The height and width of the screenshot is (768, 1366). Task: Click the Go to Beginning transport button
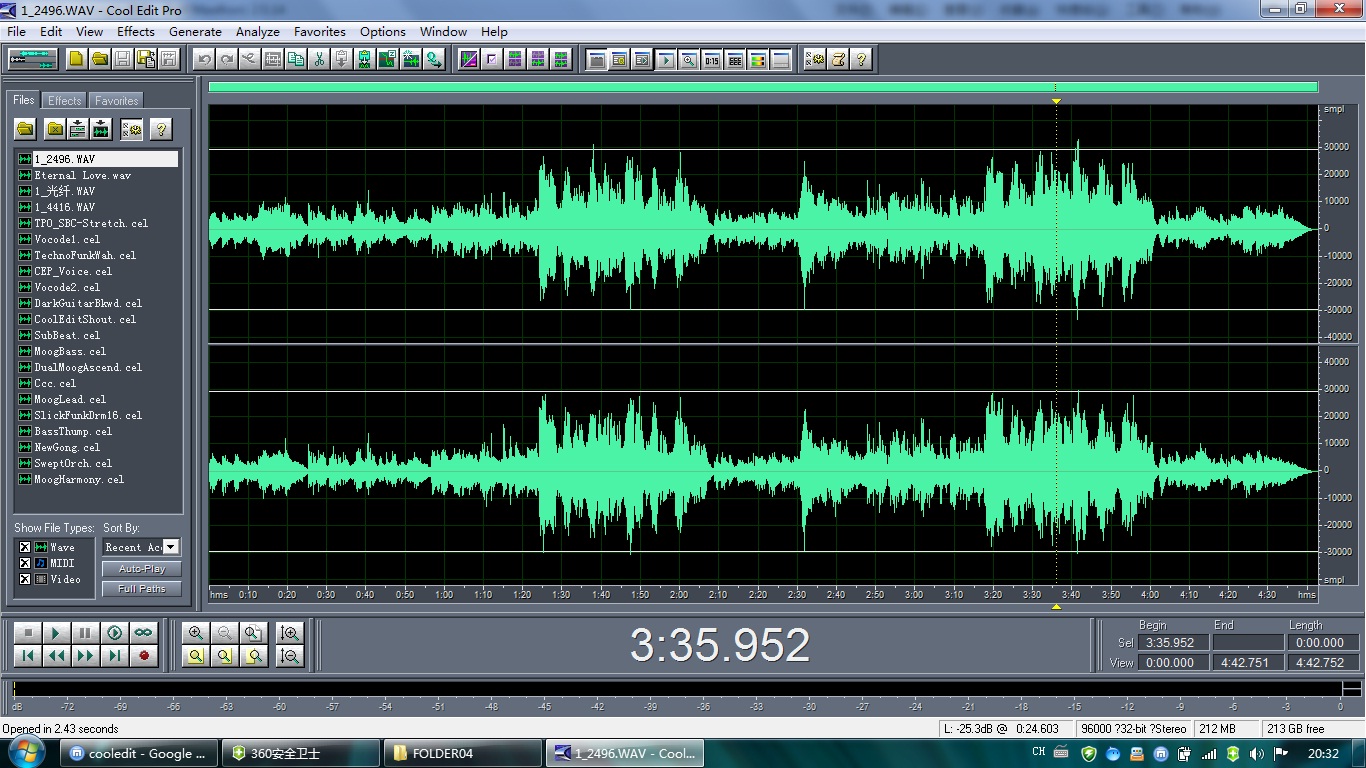[x=27, y=656]
